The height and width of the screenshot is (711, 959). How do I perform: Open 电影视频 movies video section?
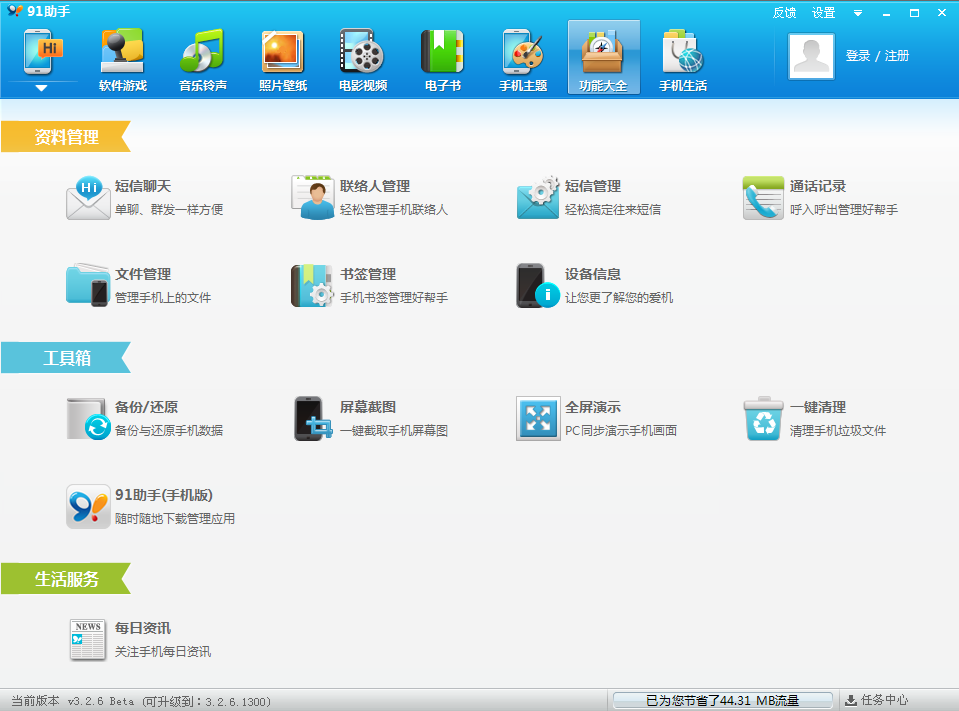pos(363,60)
